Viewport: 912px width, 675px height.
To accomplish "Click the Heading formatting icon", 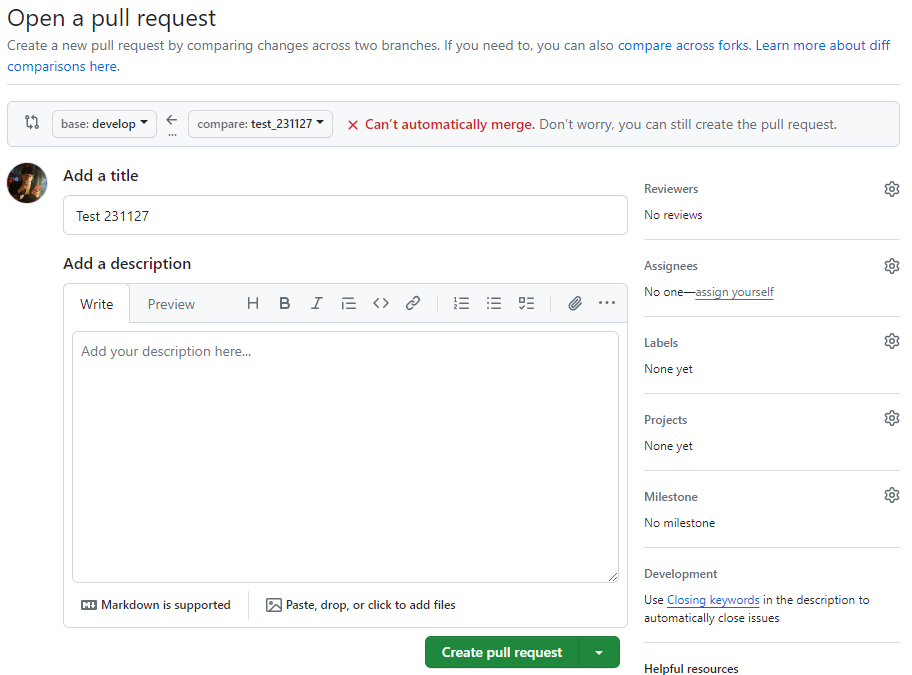I will coord(252,303).
